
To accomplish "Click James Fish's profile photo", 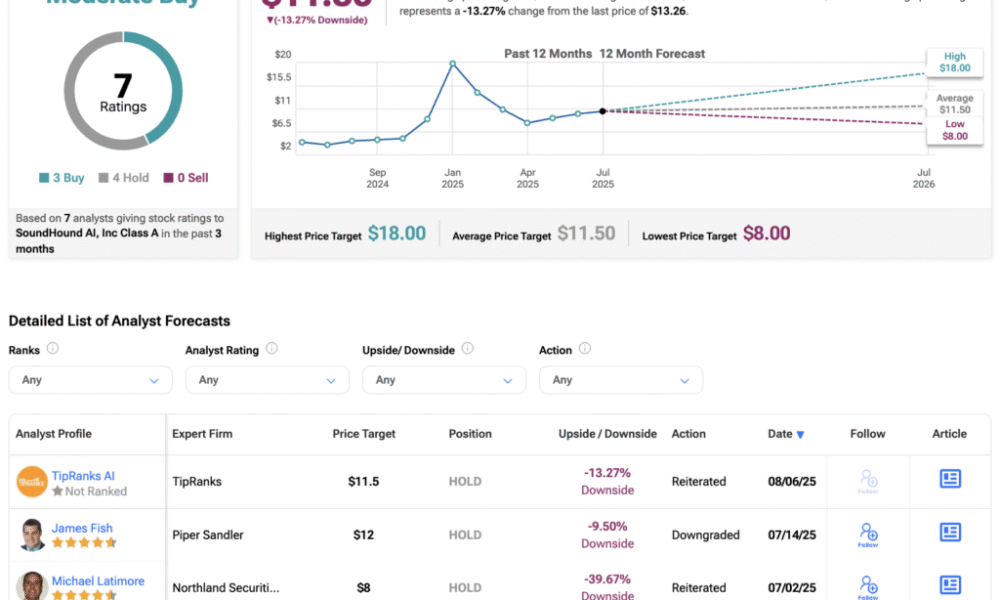I will (32, 534).
